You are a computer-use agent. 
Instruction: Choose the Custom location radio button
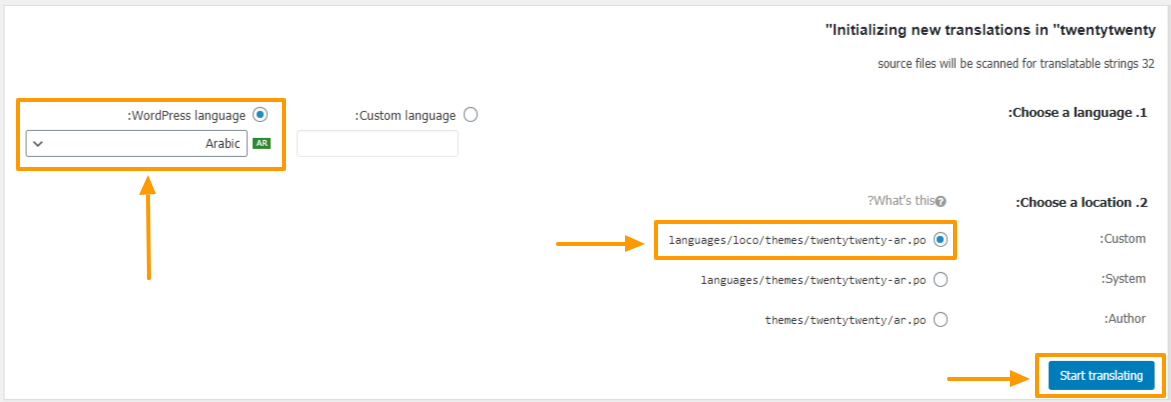tap(940, 240)
